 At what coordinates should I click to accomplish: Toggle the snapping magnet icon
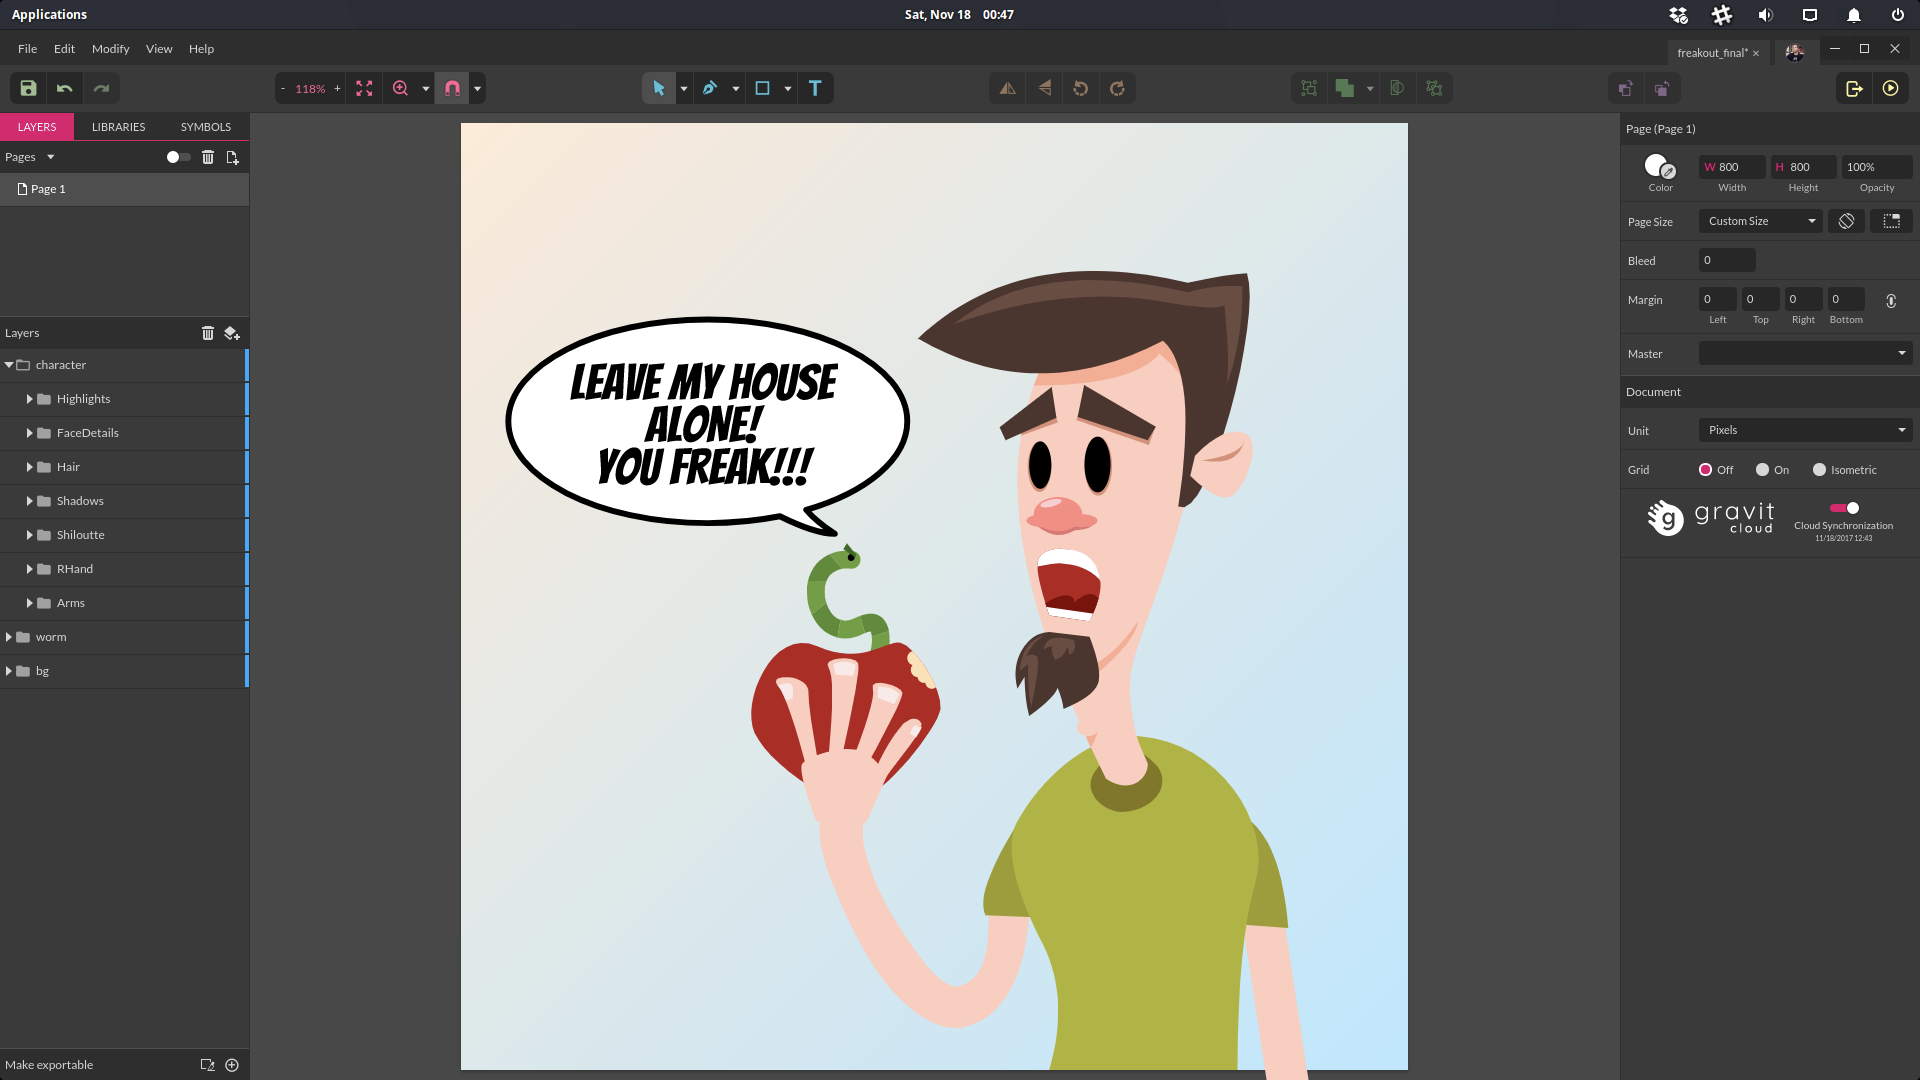[x=452, y=88]
